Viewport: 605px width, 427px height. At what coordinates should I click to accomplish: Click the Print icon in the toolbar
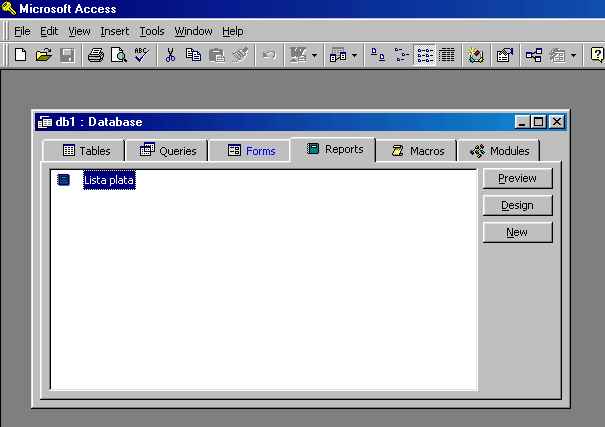point(96,56)
